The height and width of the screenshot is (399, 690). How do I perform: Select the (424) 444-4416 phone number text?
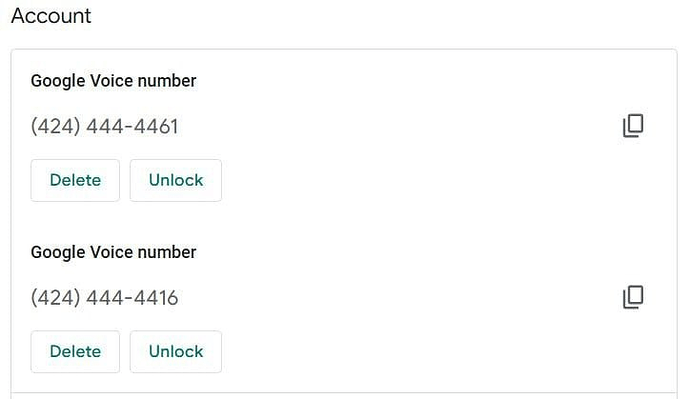point(104,298)
